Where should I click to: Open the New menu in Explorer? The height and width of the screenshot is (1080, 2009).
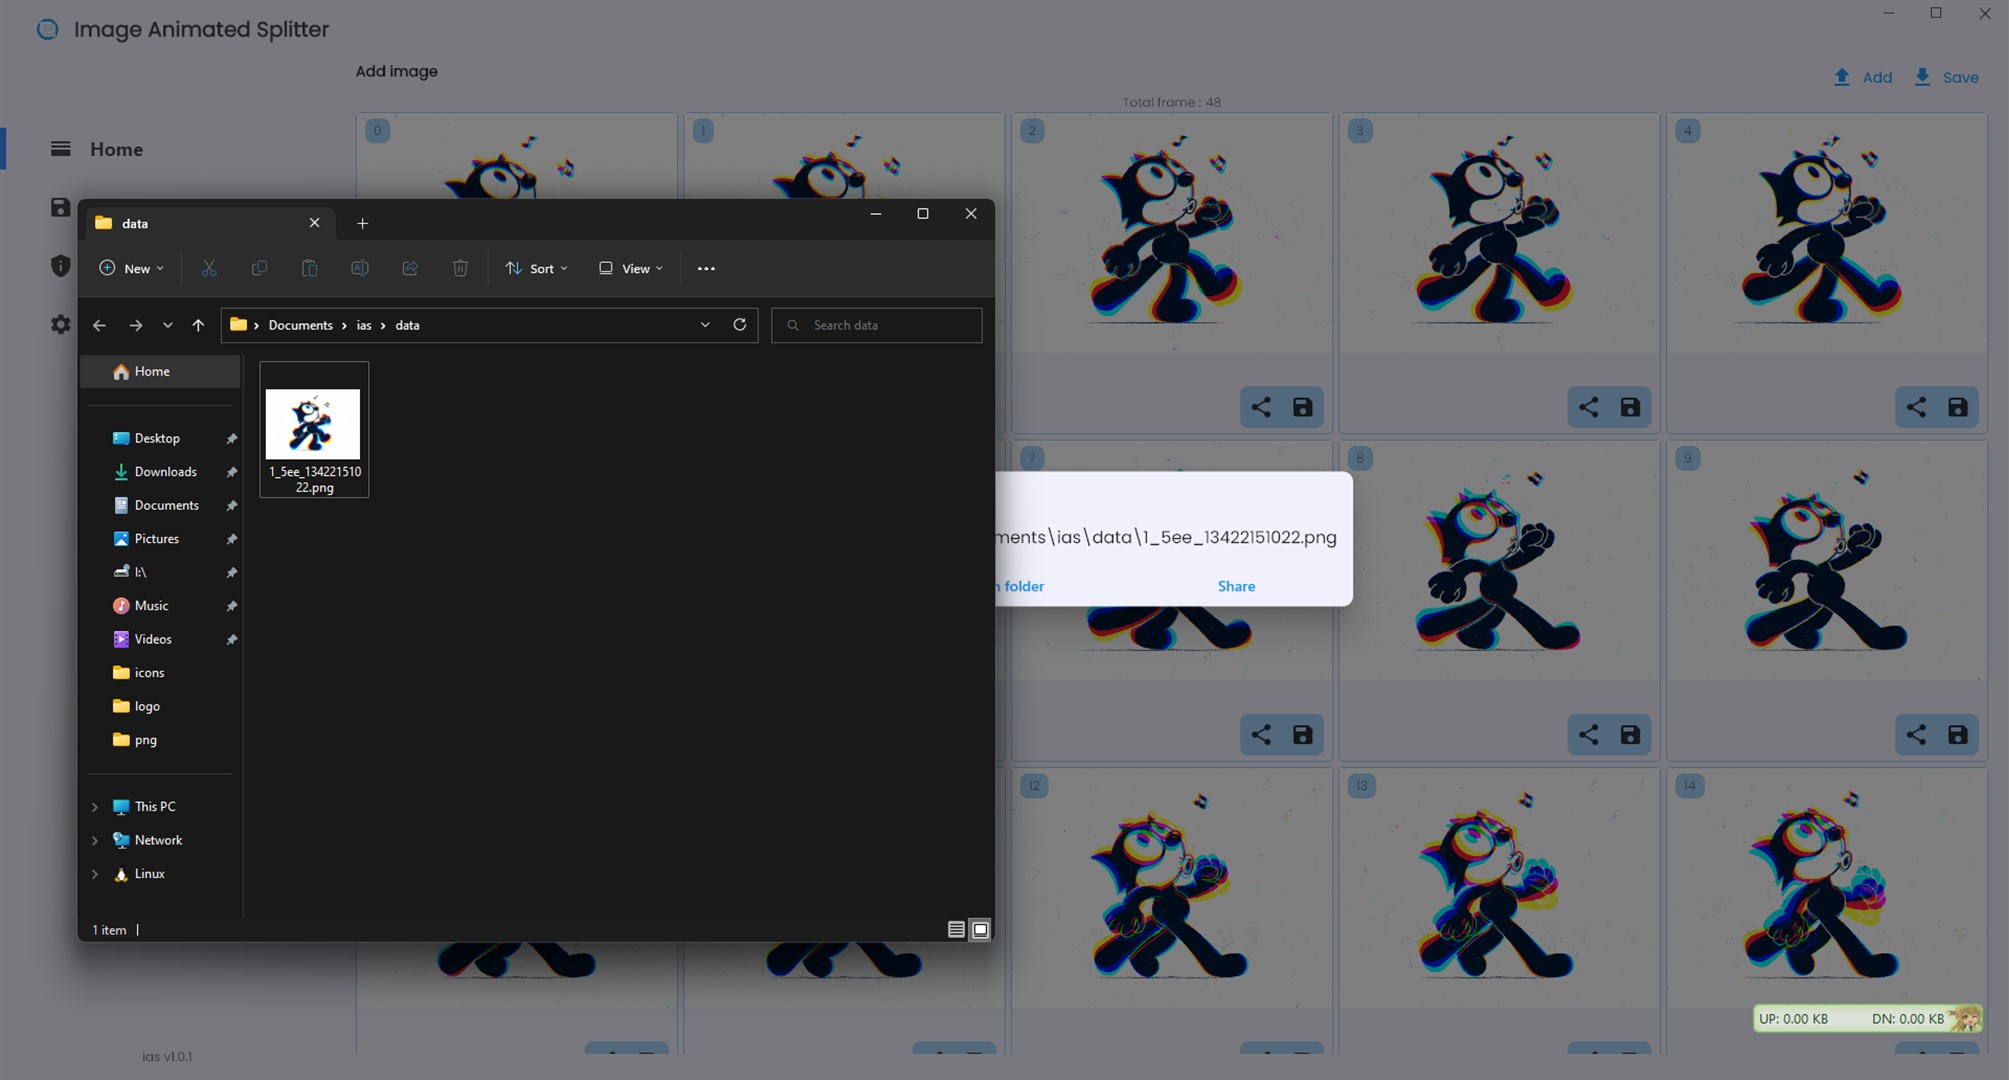132,268
